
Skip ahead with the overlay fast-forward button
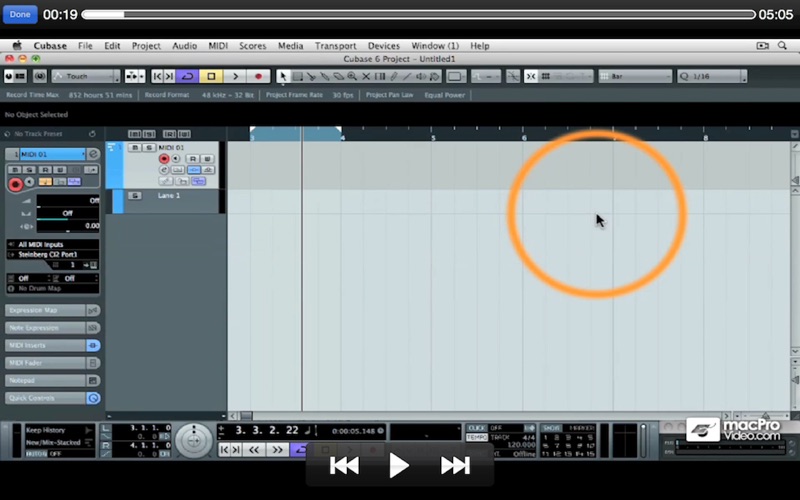click(455, 465)
